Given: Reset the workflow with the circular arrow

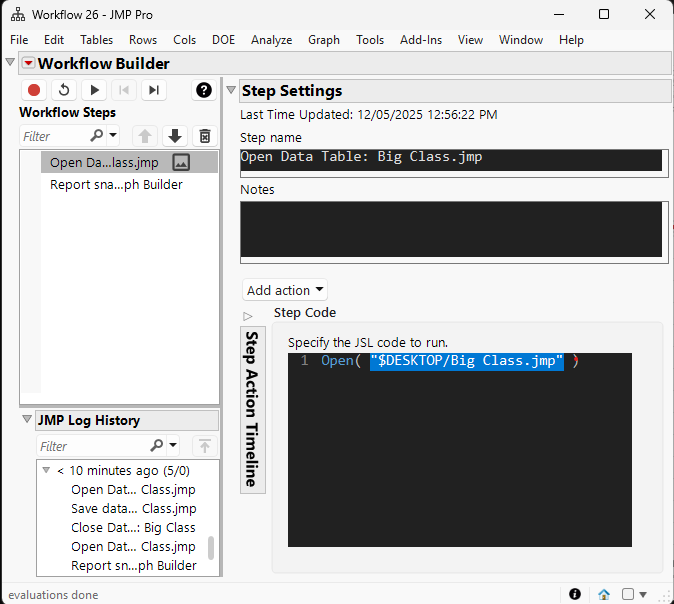Looking at the screenshot, I should tap(64, 90).
